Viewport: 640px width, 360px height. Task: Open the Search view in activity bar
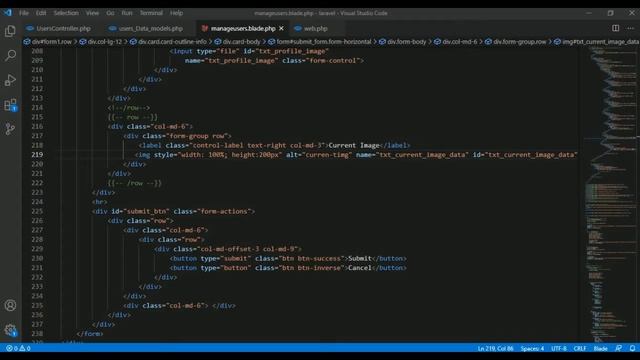10,55
